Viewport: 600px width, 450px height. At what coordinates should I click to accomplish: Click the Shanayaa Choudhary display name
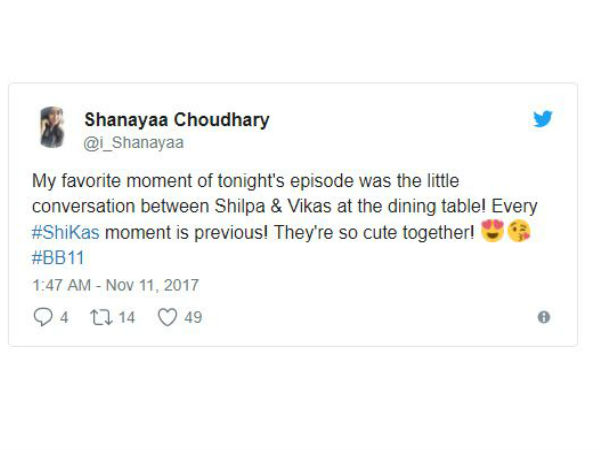point(177,120)
